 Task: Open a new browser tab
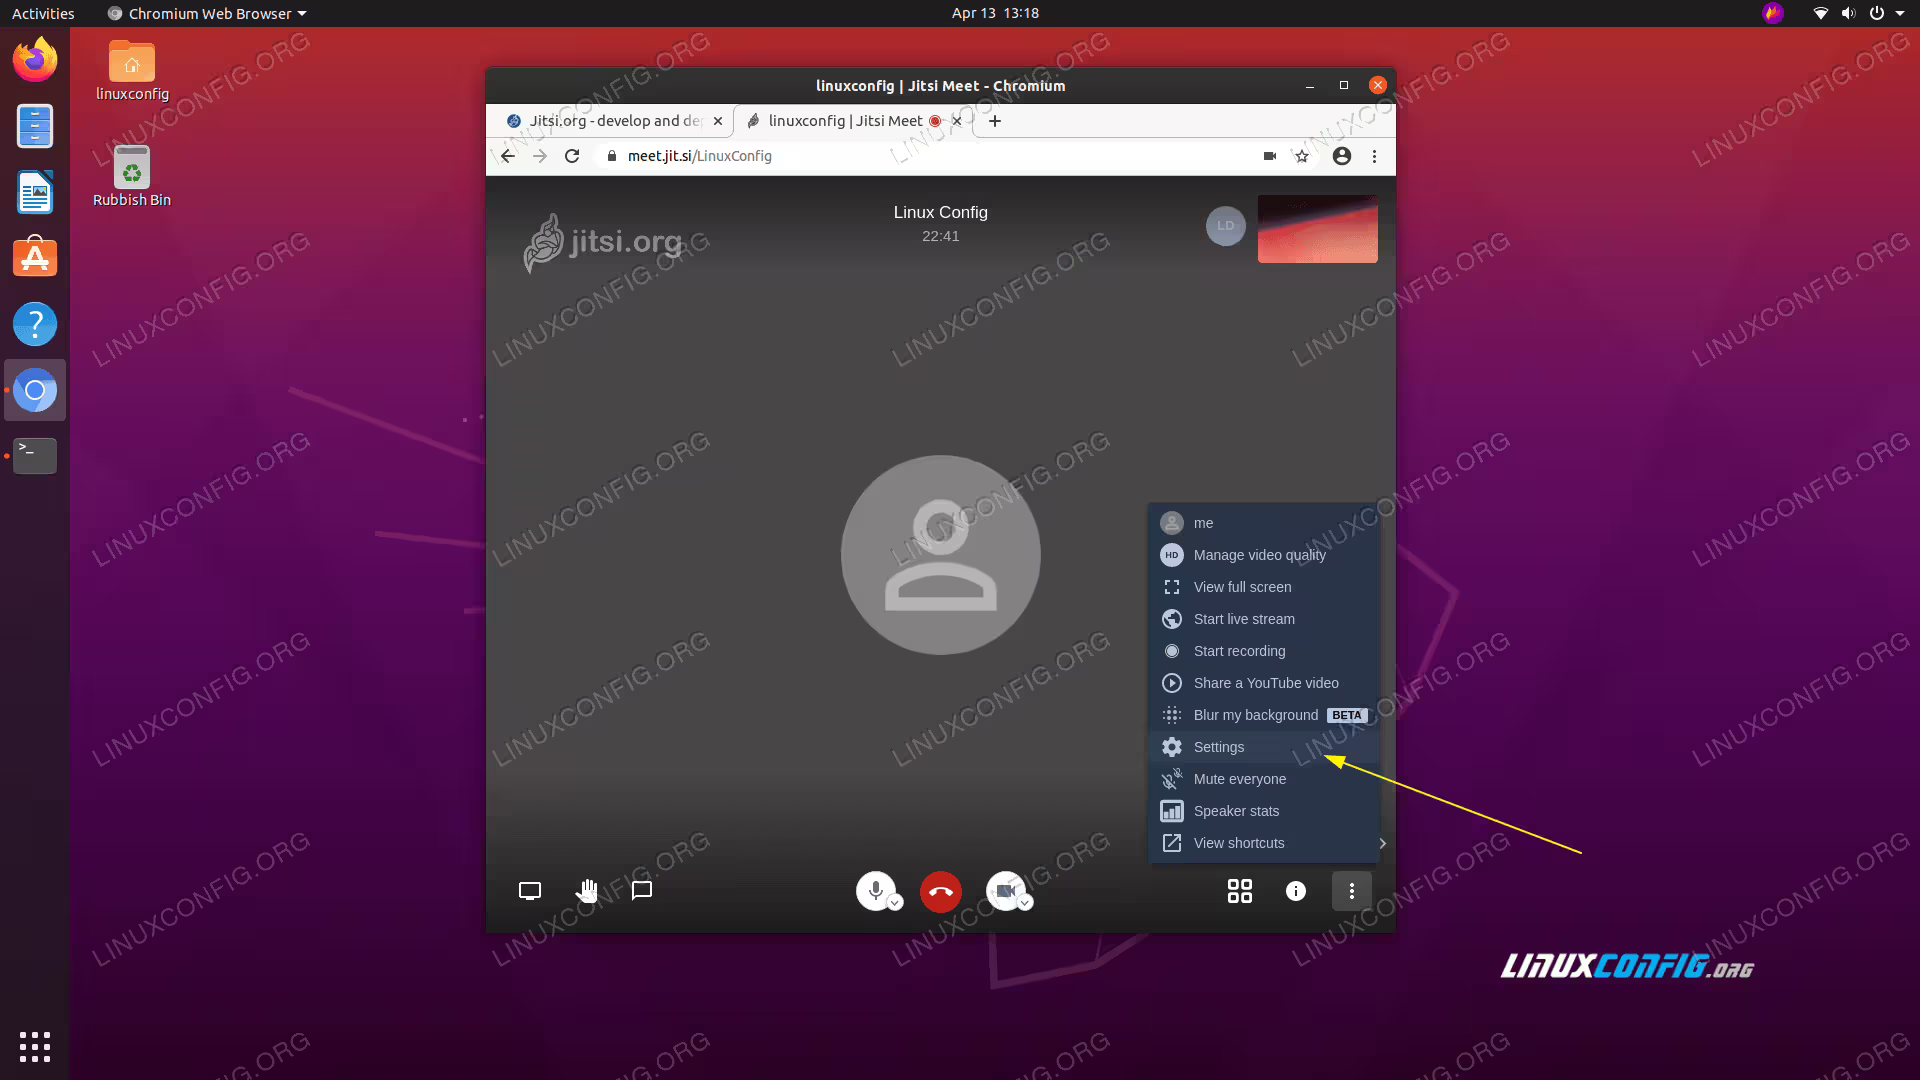[x=995, y=121]
